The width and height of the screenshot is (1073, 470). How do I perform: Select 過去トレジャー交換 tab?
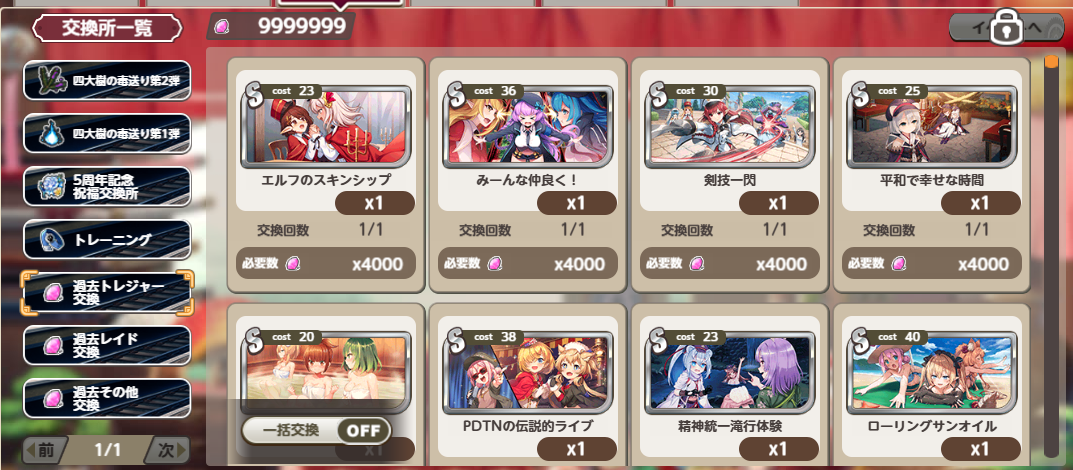click(107, 293)
